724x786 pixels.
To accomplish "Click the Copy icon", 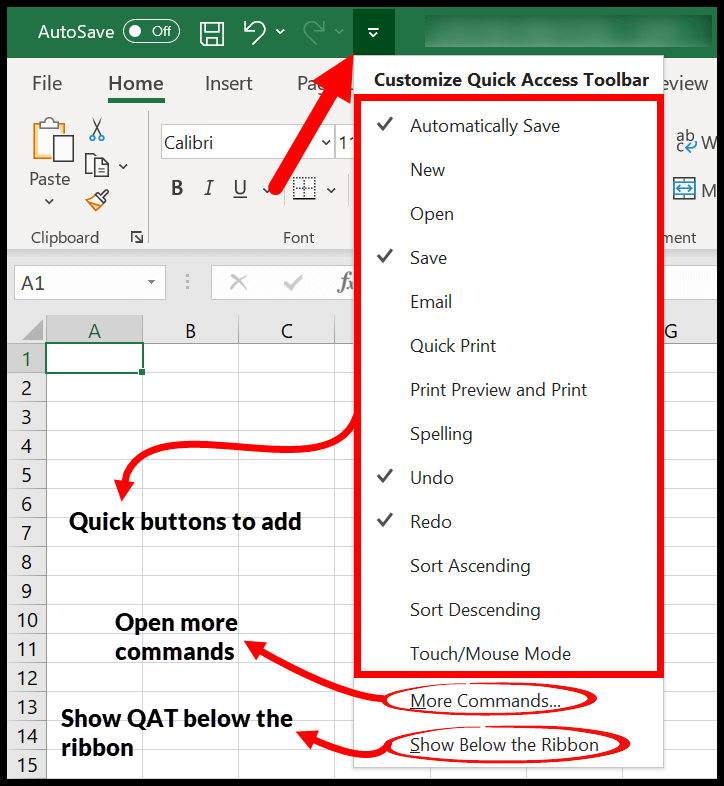I will [97, 165].
